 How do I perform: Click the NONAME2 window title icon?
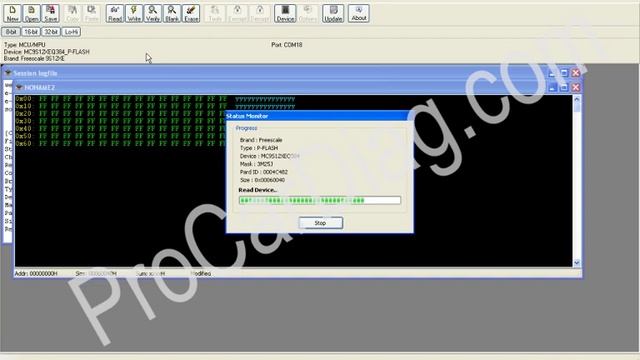[19, 87]
